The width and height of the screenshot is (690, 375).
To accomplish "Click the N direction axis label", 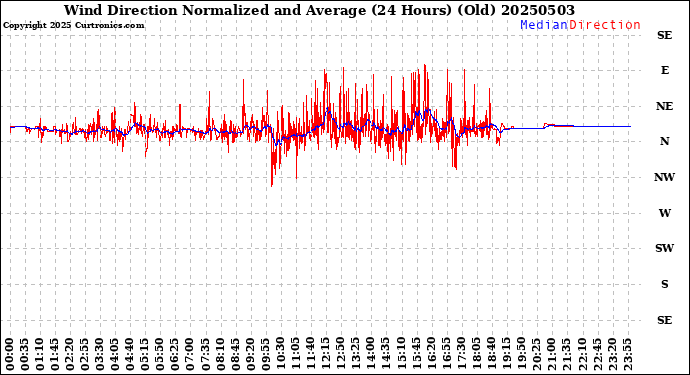I will tap(664, 141).
